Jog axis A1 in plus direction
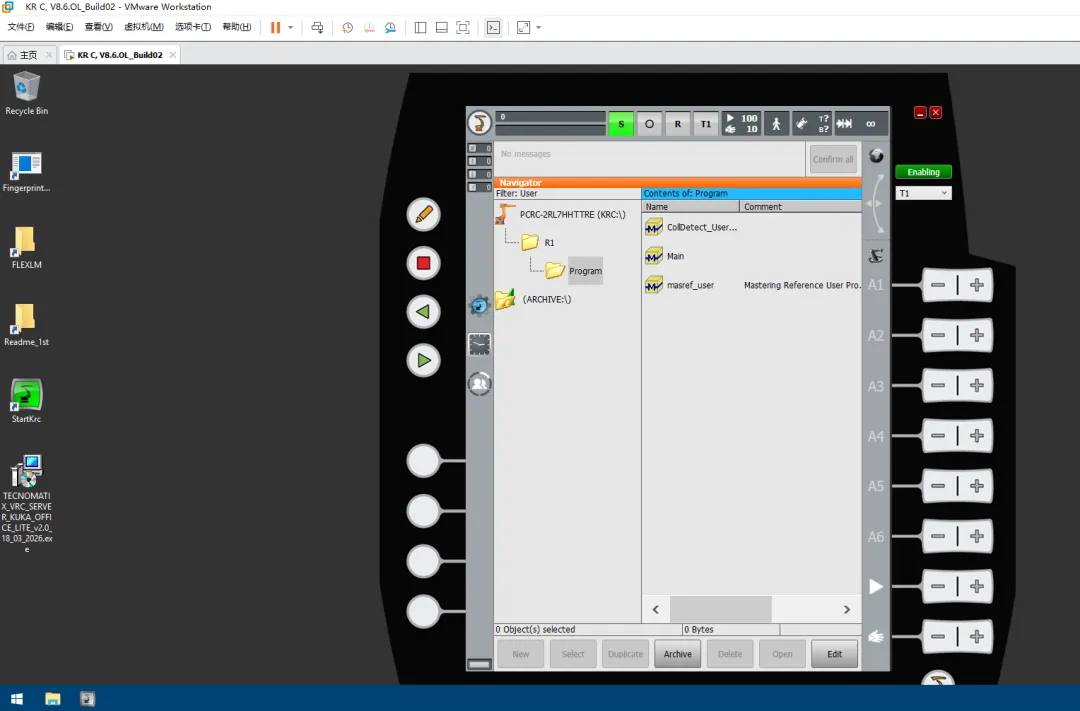 tap(977, 285)
